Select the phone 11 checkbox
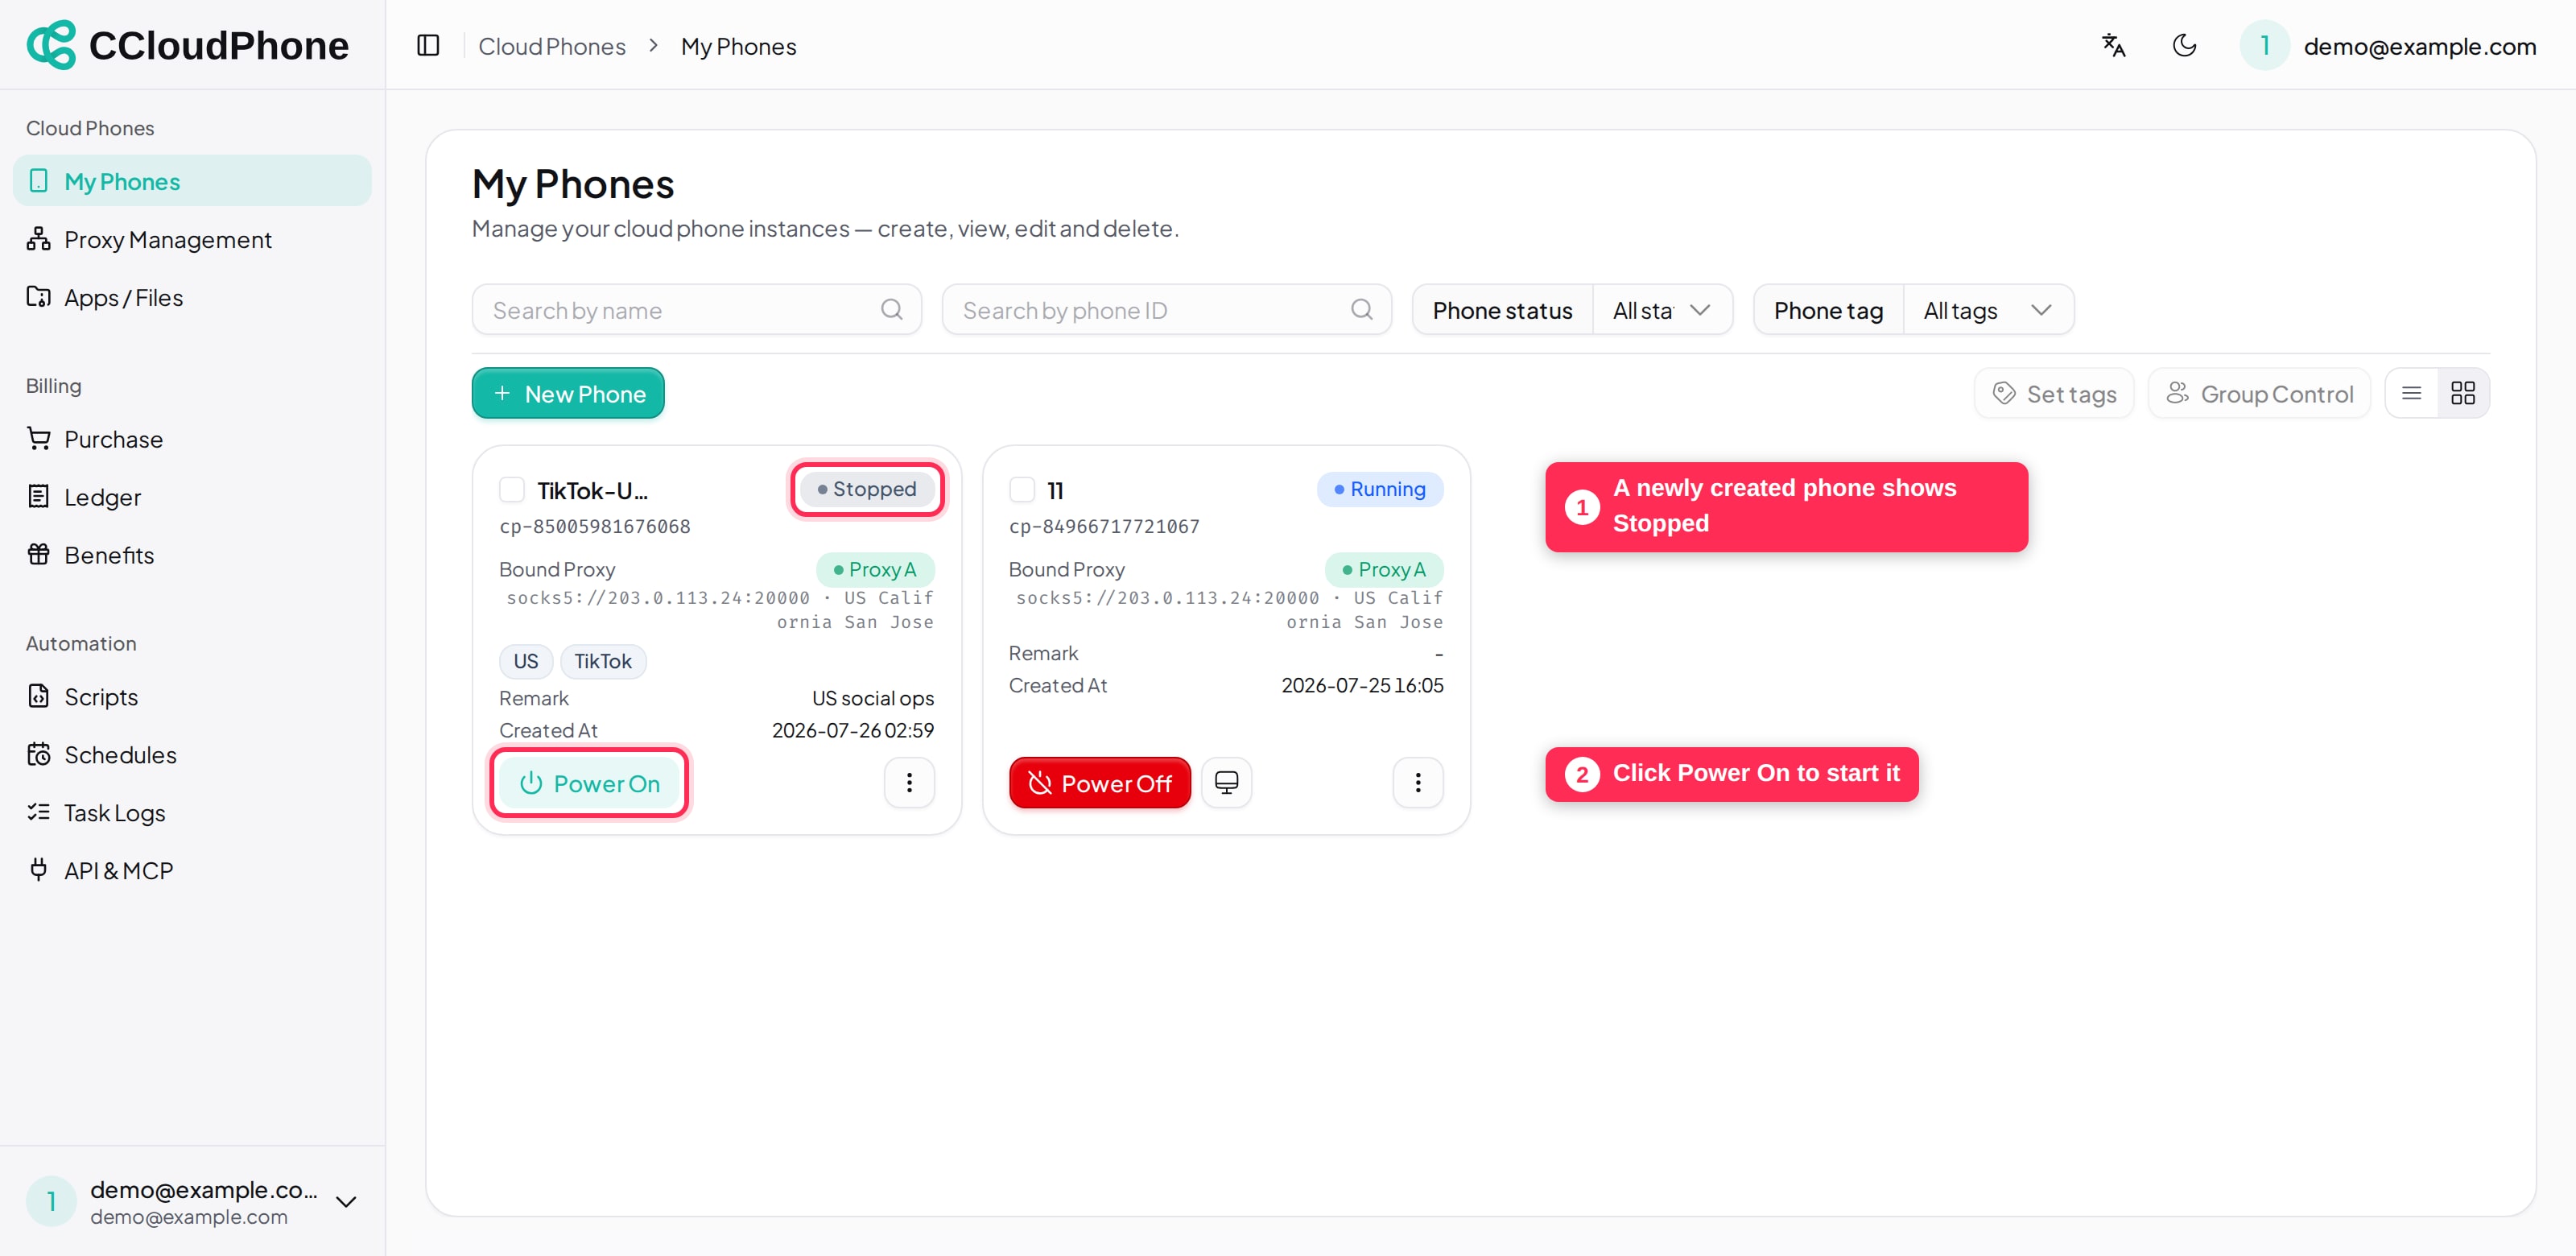Screen dimensions: 2576x1256 pyautogui.click(x=1022, y=490)
